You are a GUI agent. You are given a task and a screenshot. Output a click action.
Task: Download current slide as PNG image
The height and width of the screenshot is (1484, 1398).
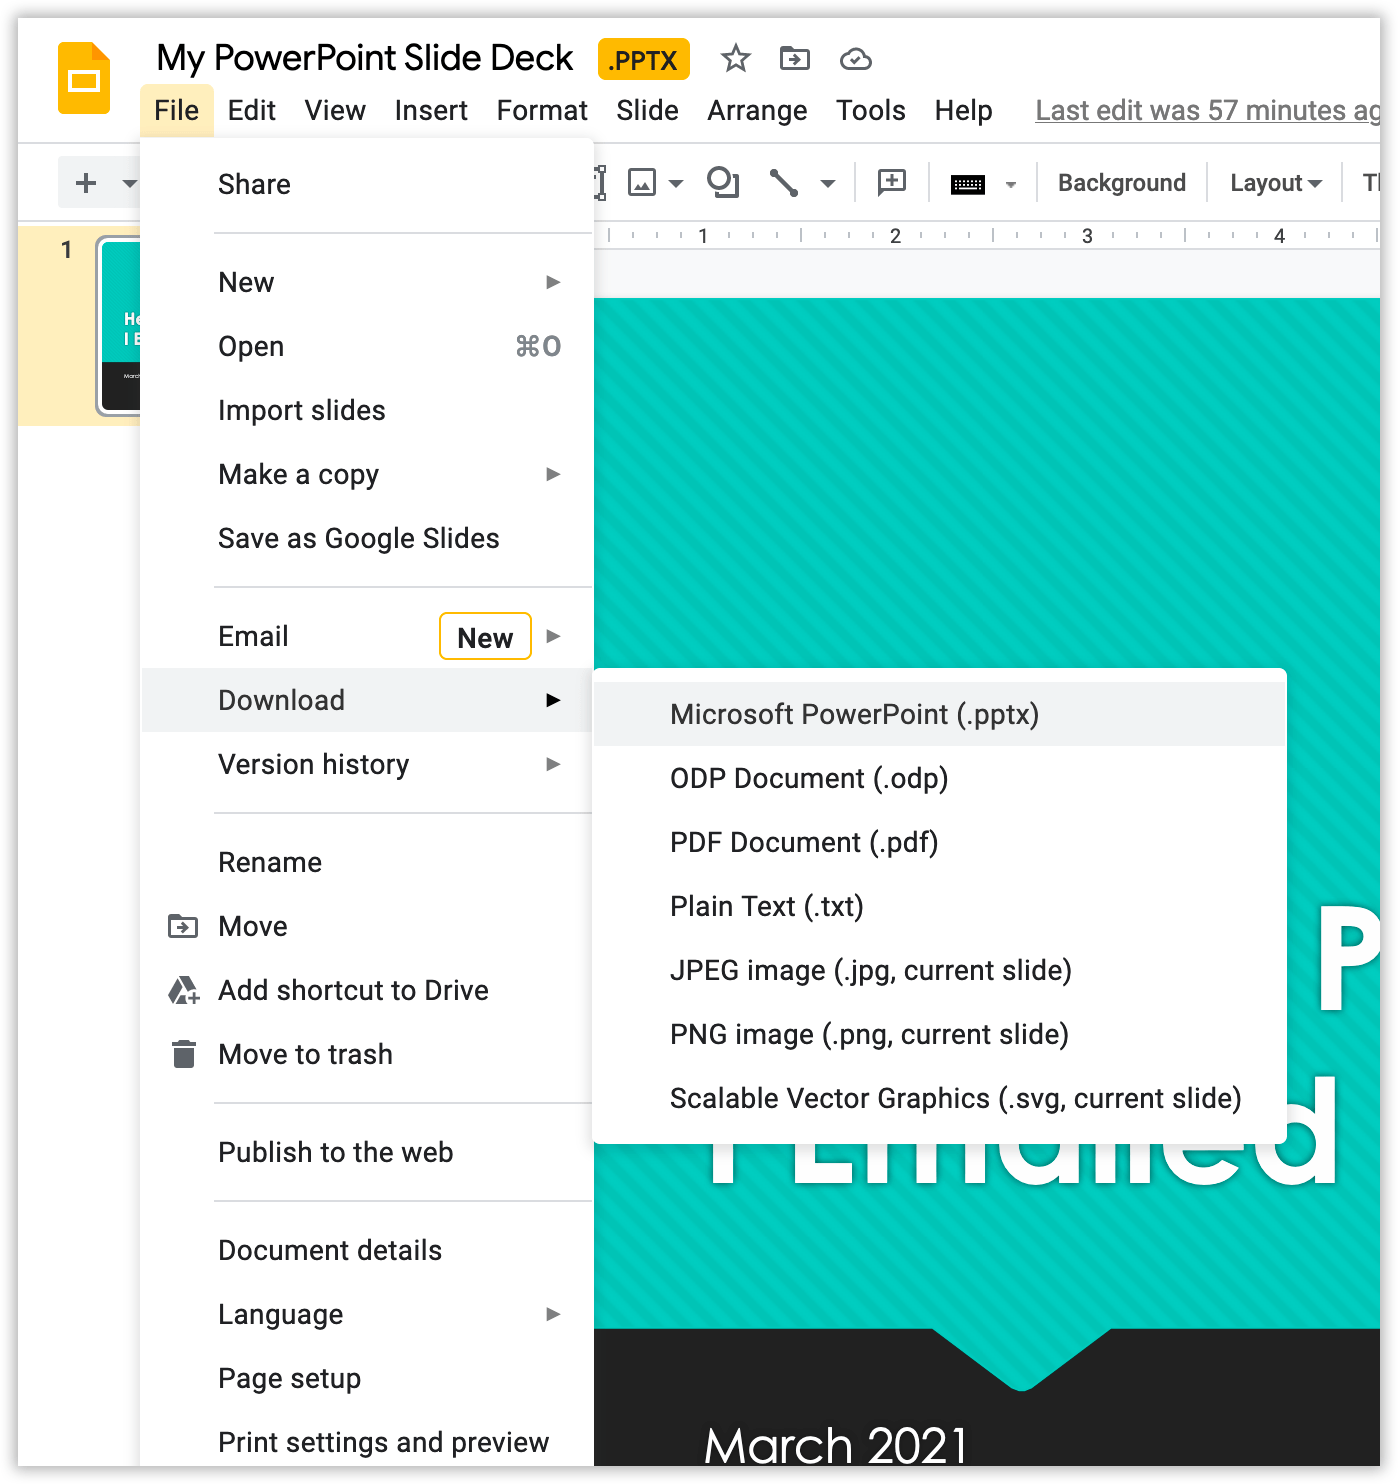pyautogui.click(x=939, y=1034)
